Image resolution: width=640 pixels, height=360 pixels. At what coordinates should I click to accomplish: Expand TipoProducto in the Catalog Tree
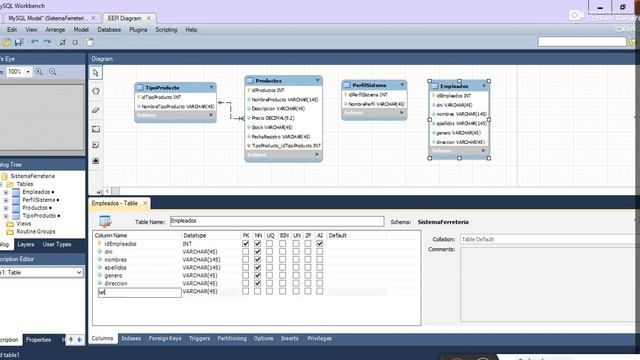pos(6,216)
